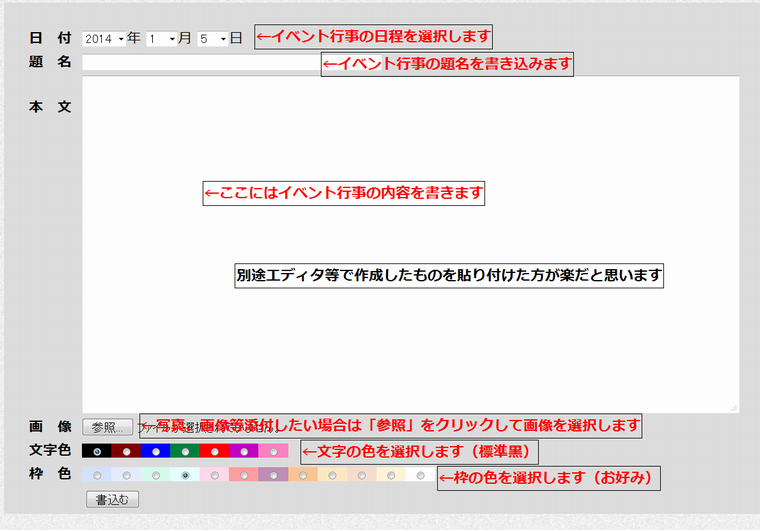
Task: Select the bright red text color option
Action: pyautogui.click(x=215, y=452)
